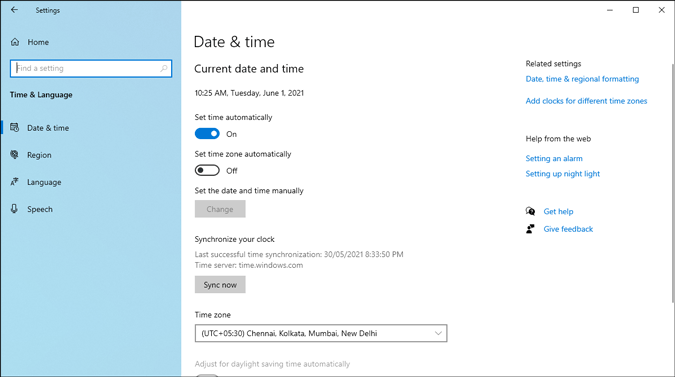This screenshot has height=377, width=675.
Task: Enable Set time zone automatically switch
Action: click(207, 170)
